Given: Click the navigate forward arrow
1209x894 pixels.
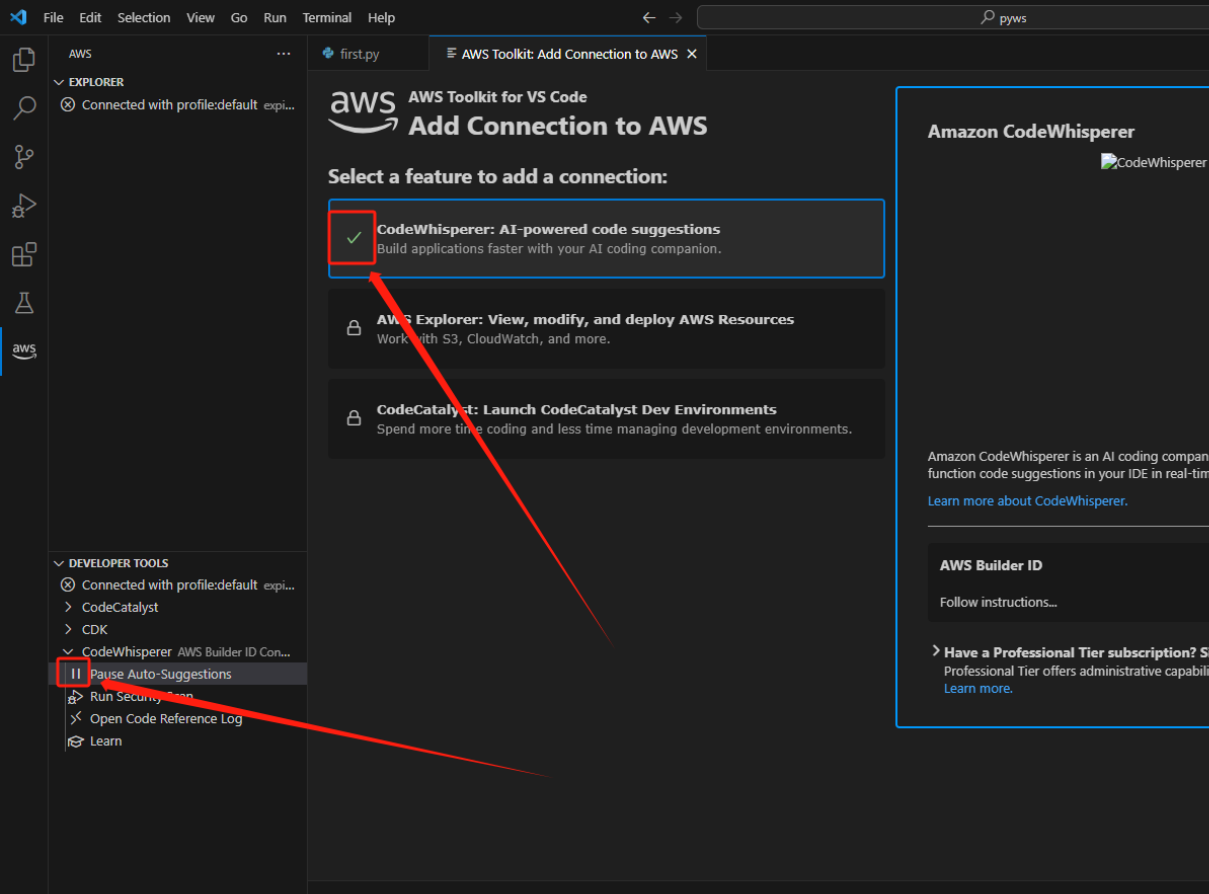Looking at the screenshot, I should click(x=676, y=17).
